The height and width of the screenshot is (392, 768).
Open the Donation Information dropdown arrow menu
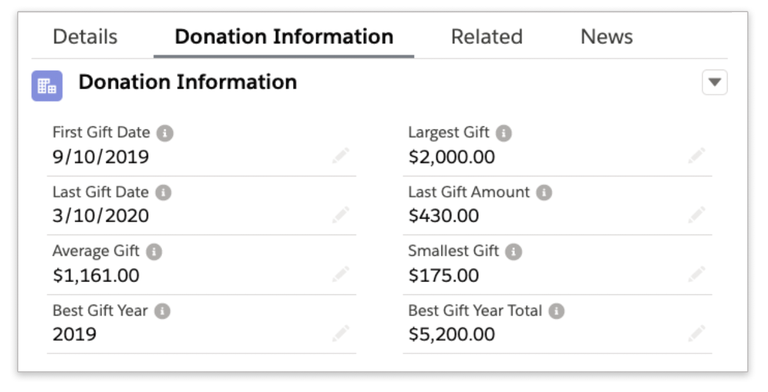(715, 82)
